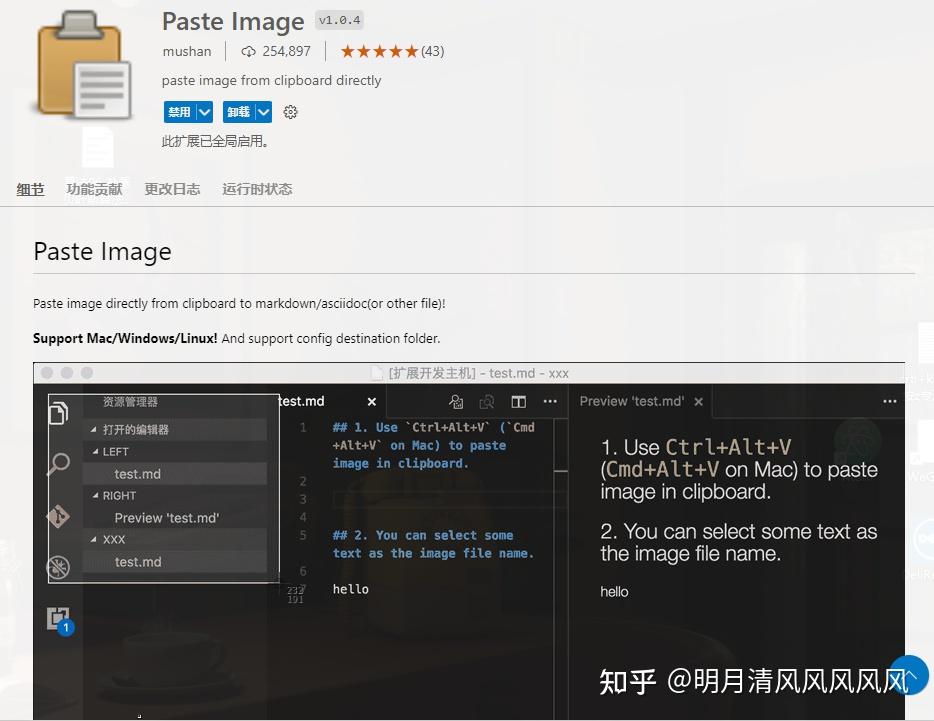Image resolution: width=934 pixels, height=721 pixels.
Task: Switch to the 运行时状态 tab
Action: (x=256, y=188)
